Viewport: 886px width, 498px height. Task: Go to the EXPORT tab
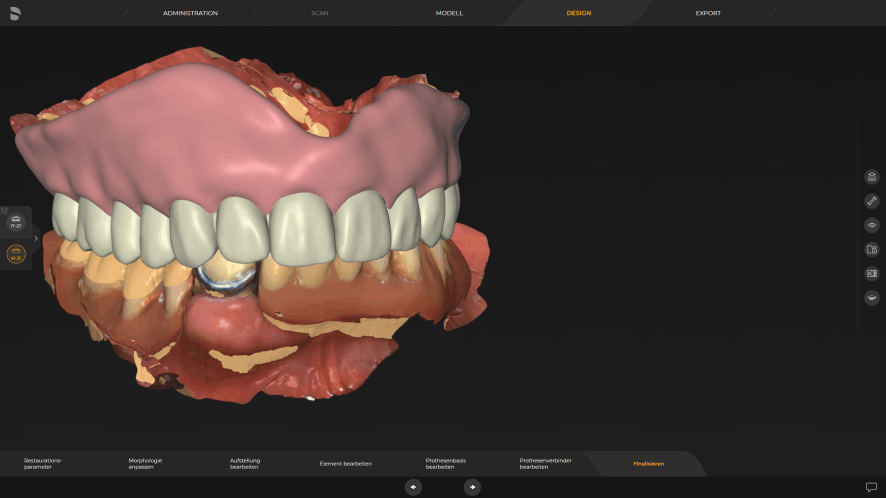[x=708, y=13]
